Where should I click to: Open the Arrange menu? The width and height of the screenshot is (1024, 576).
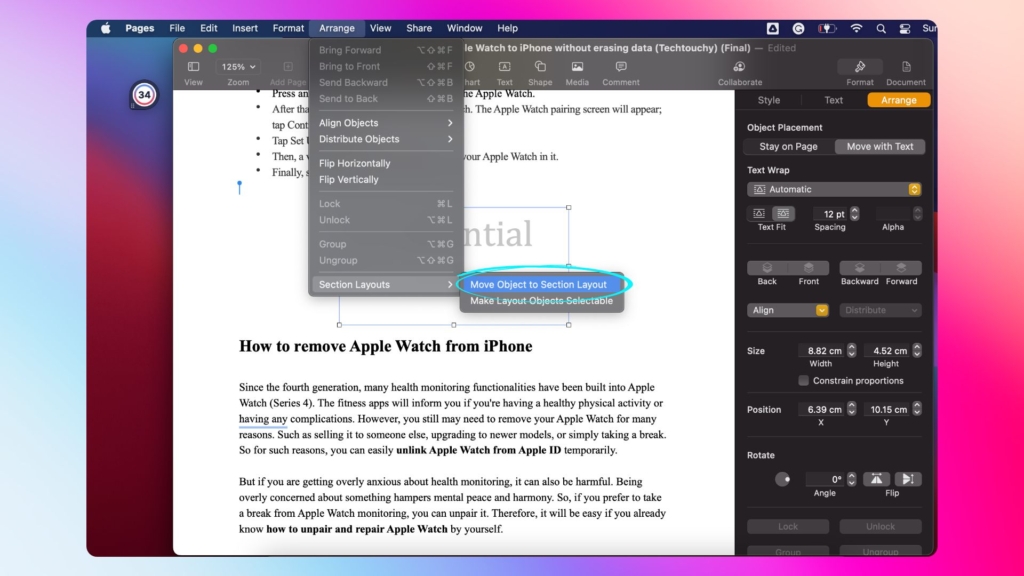point(337,28)
